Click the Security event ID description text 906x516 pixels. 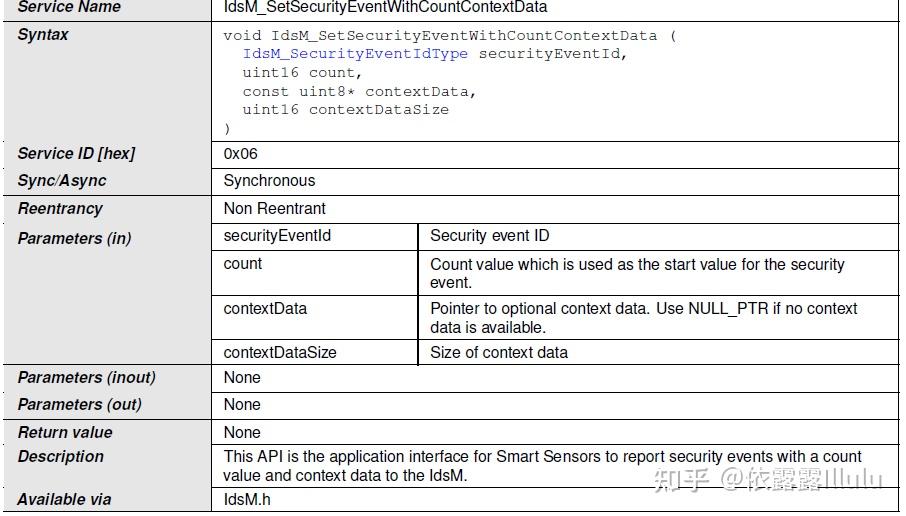tap(489, 236)
